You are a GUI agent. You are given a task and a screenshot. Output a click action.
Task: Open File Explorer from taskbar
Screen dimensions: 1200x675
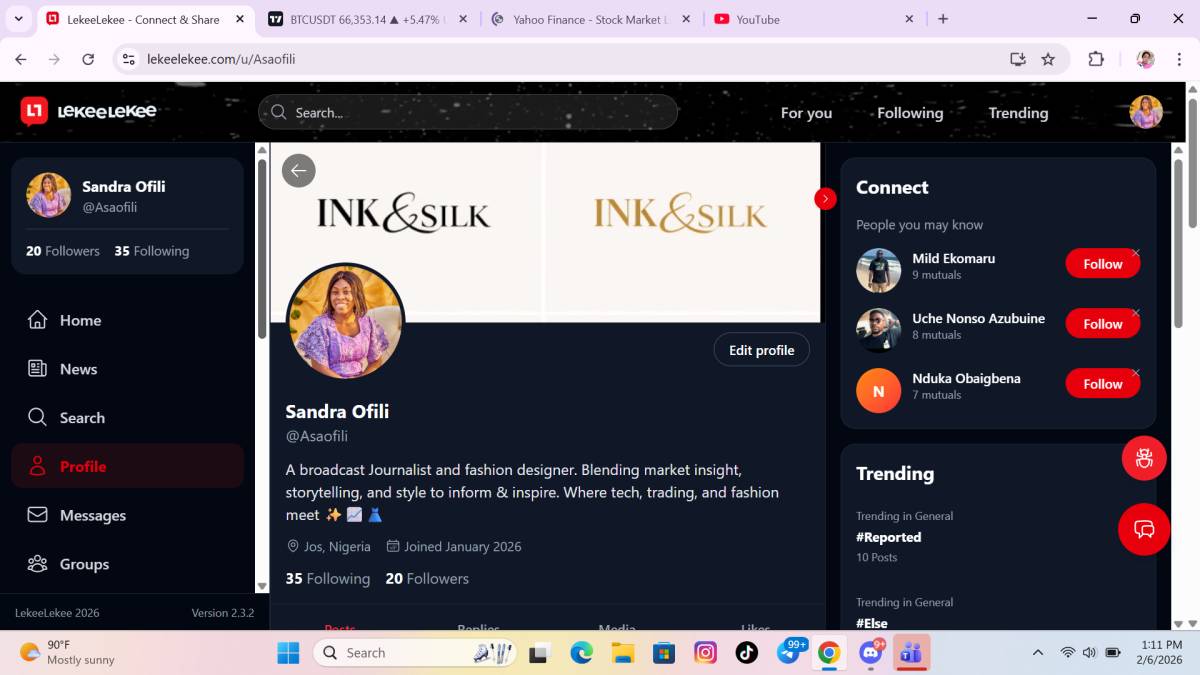[623, 653]
